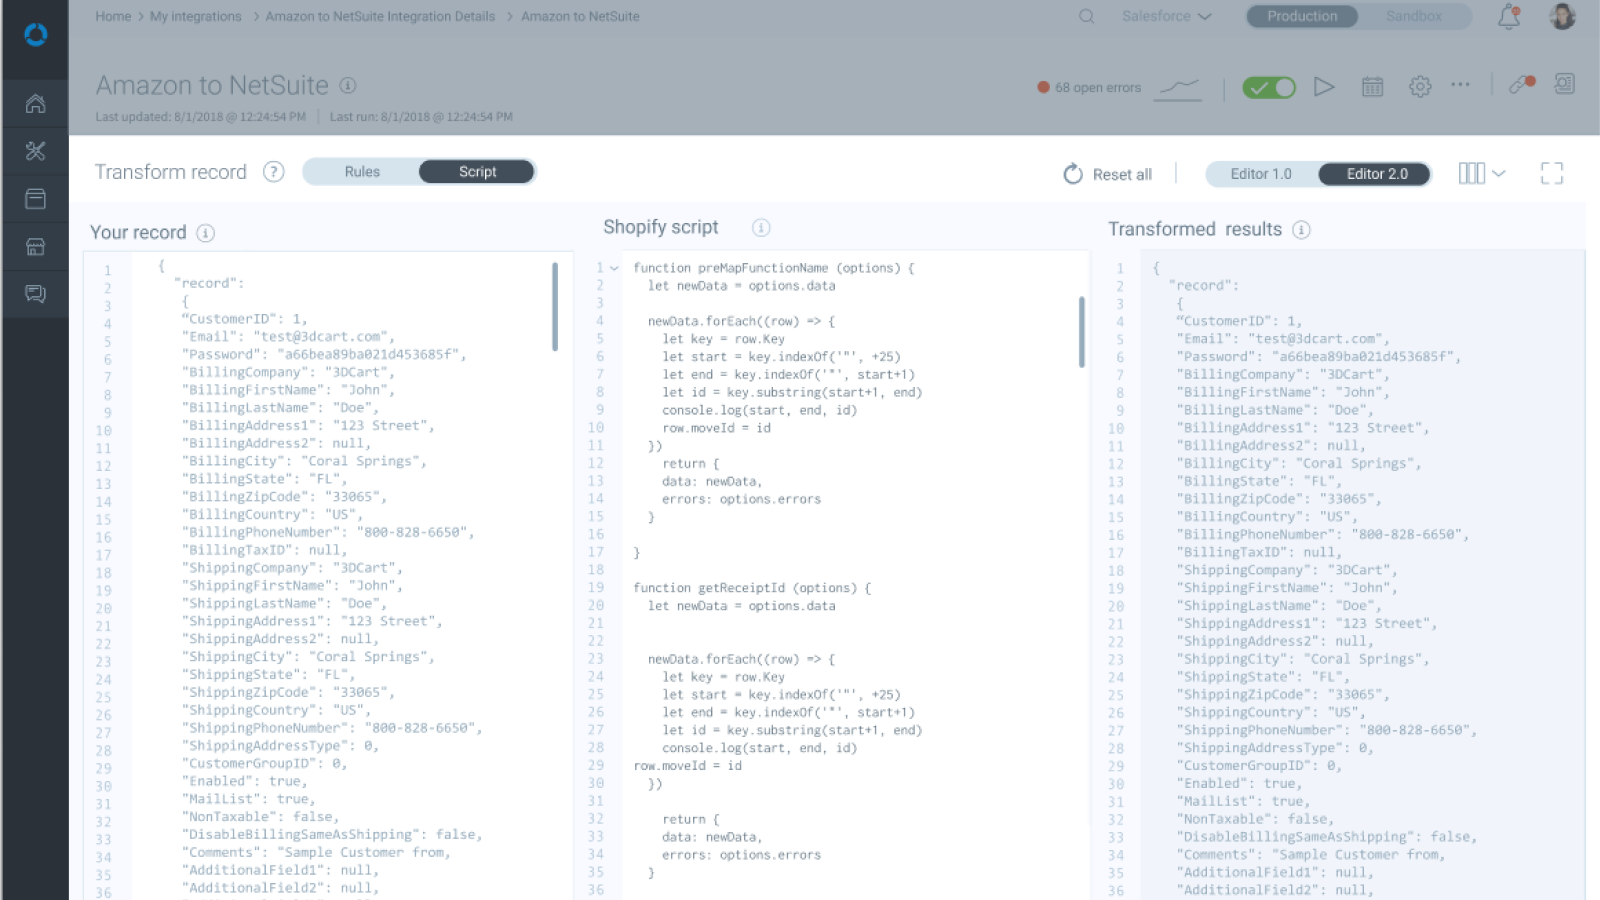Open the Marketplace store icon in sidebar
The image size is (1600, 900).
tap(36, 247)
